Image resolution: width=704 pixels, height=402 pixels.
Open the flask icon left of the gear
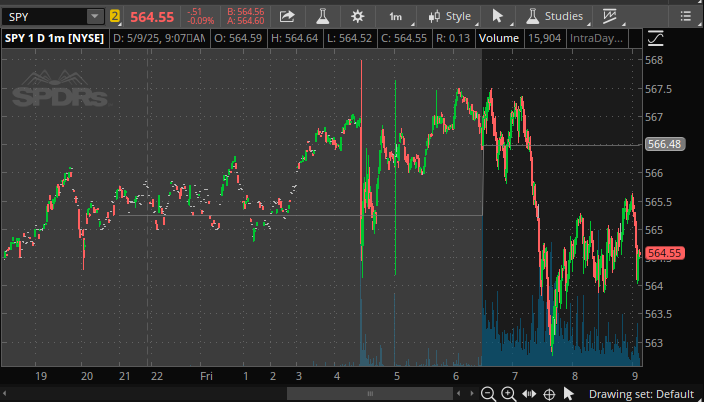[322, 17]
